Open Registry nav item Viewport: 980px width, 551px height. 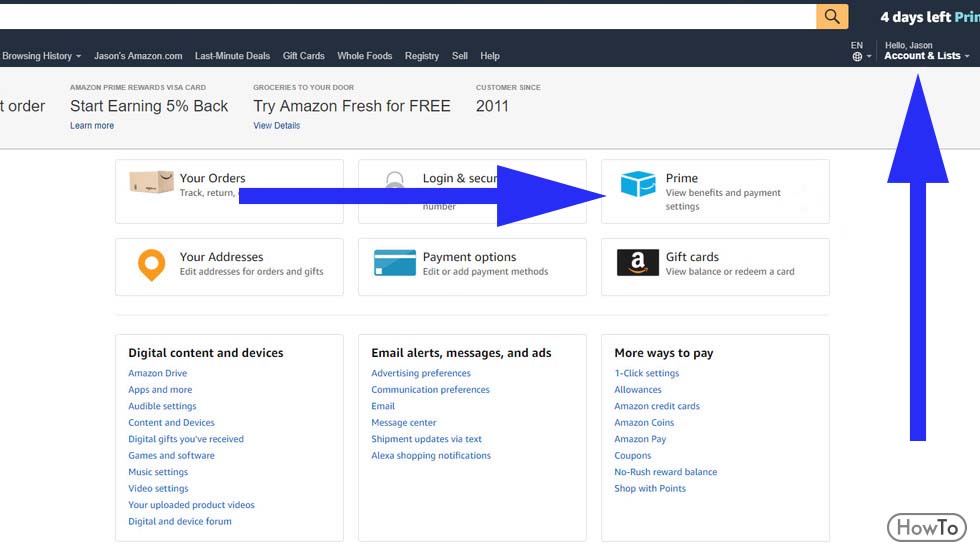(x=422, y=56)
